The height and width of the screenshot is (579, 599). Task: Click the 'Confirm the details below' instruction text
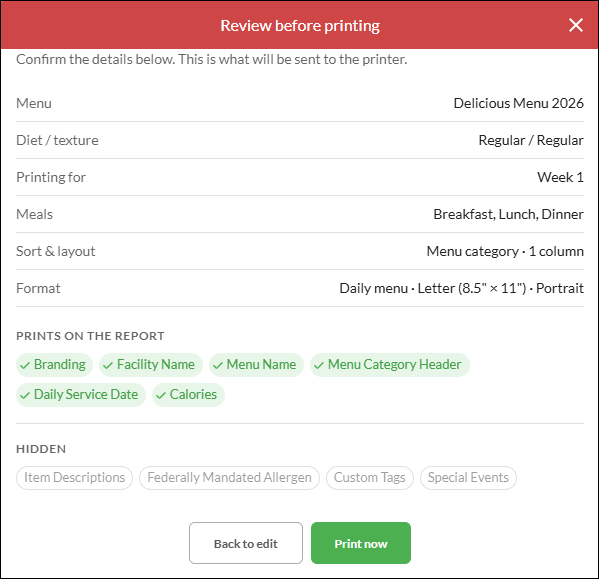(212, 59)
